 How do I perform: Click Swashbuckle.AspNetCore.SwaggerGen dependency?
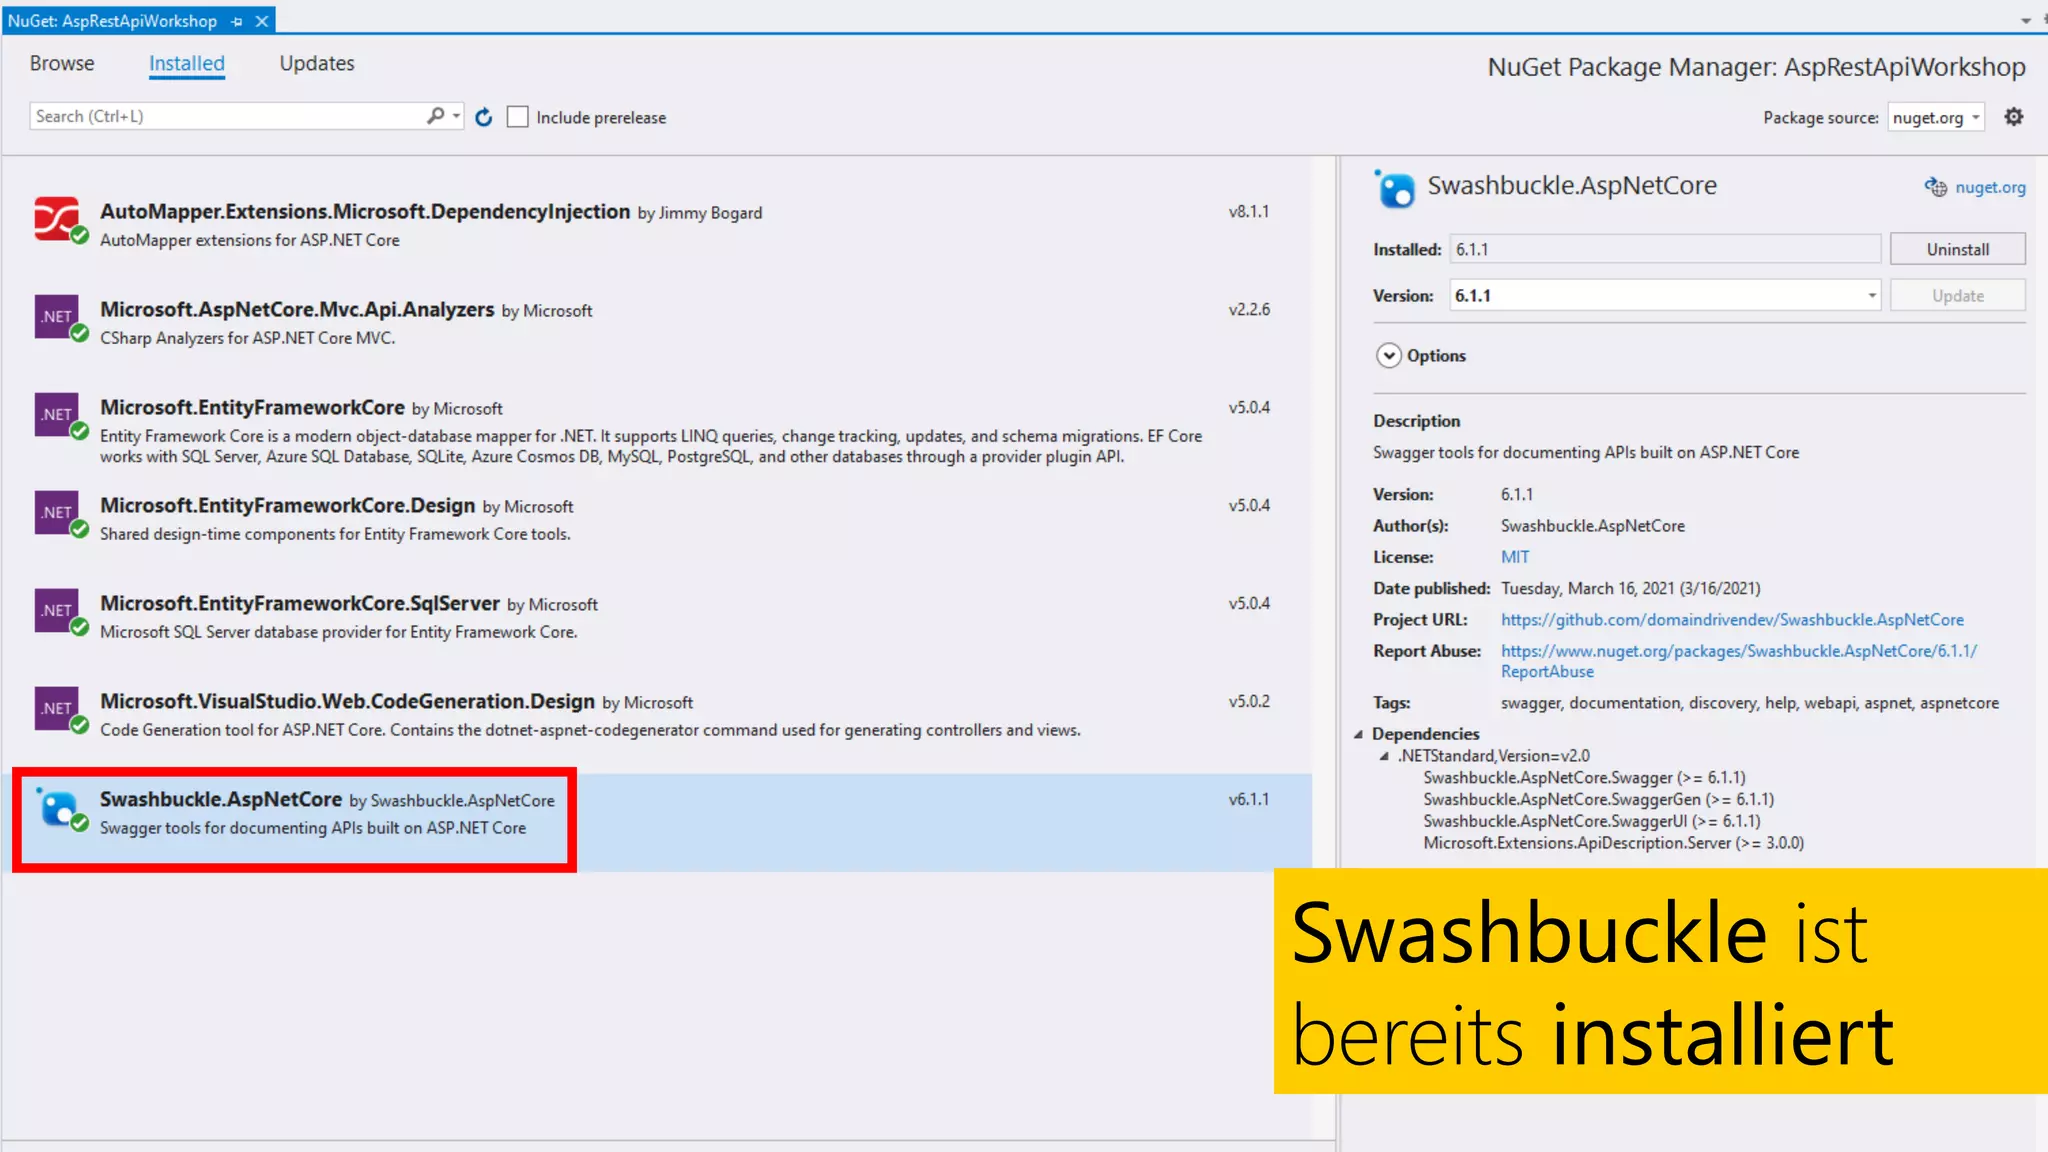pyautogui.click(x=1598, y=800)
